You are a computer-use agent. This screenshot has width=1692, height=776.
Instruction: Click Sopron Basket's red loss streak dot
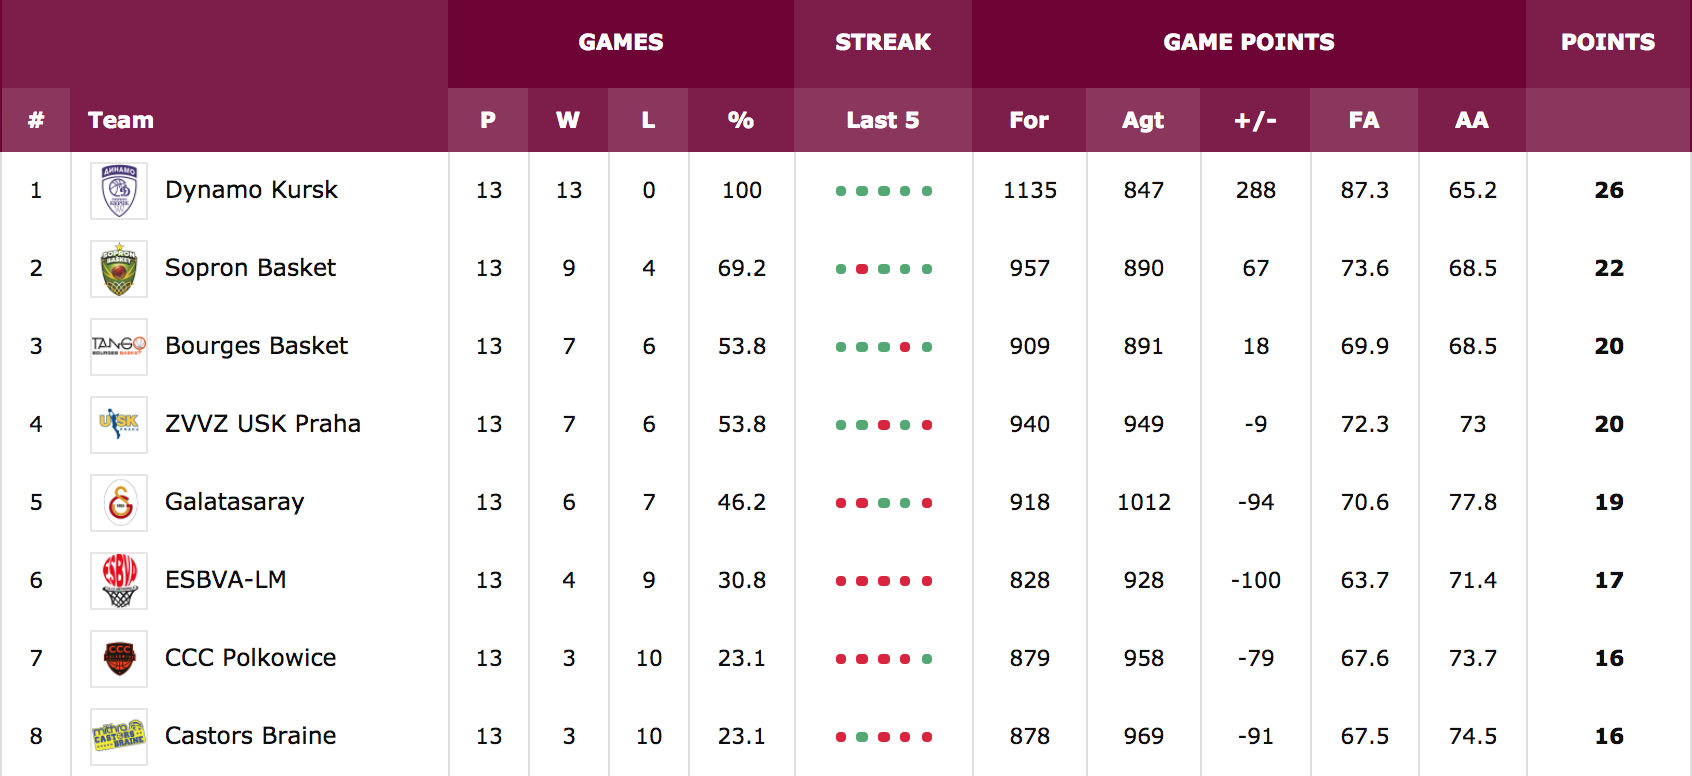(862, 269)
